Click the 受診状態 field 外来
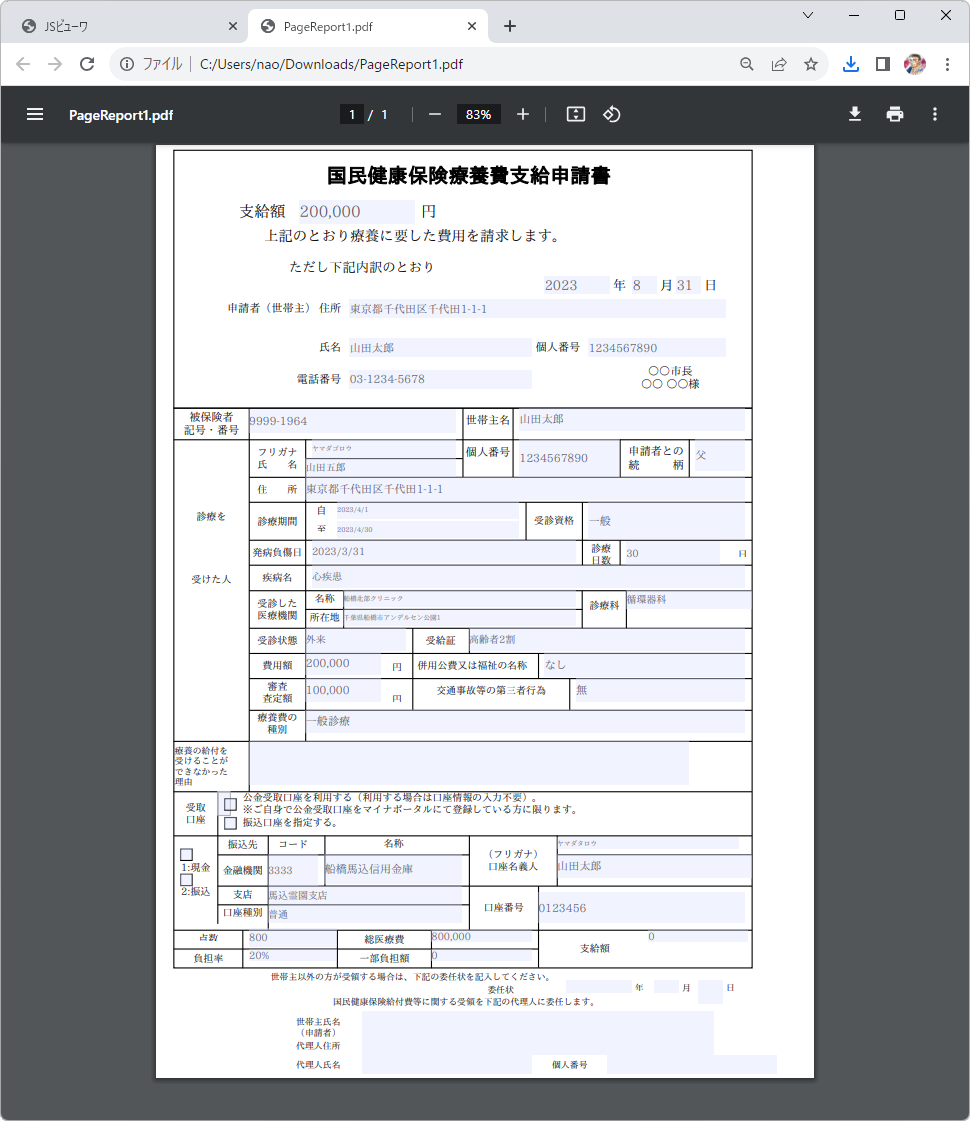 pyautogui.click(x=356, y=640)
